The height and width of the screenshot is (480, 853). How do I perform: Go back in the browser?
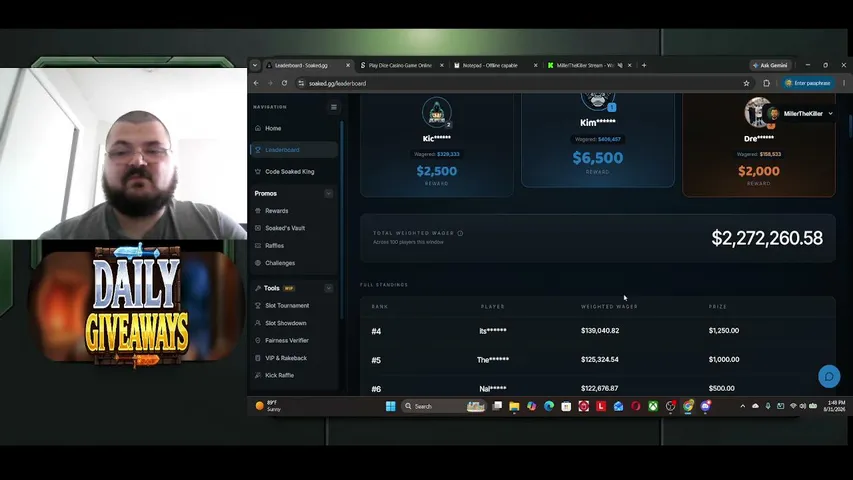[256, 83]
